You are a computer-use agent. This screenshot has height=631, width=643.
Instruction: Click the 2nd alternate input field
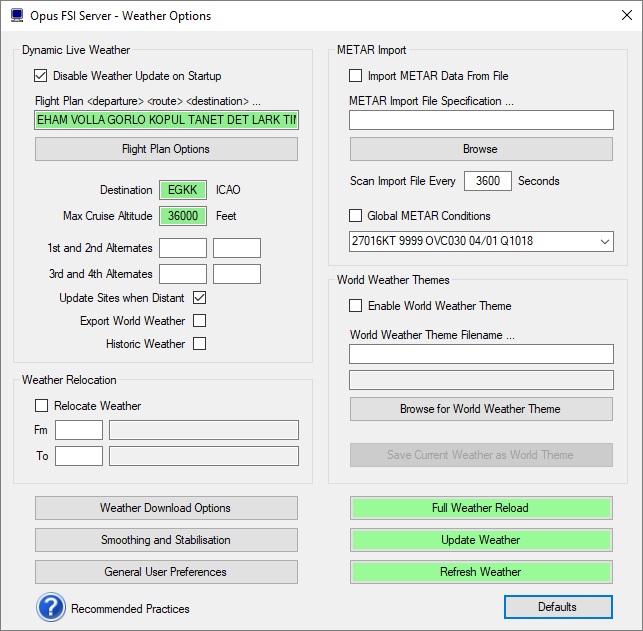click(x=237, y=248)
